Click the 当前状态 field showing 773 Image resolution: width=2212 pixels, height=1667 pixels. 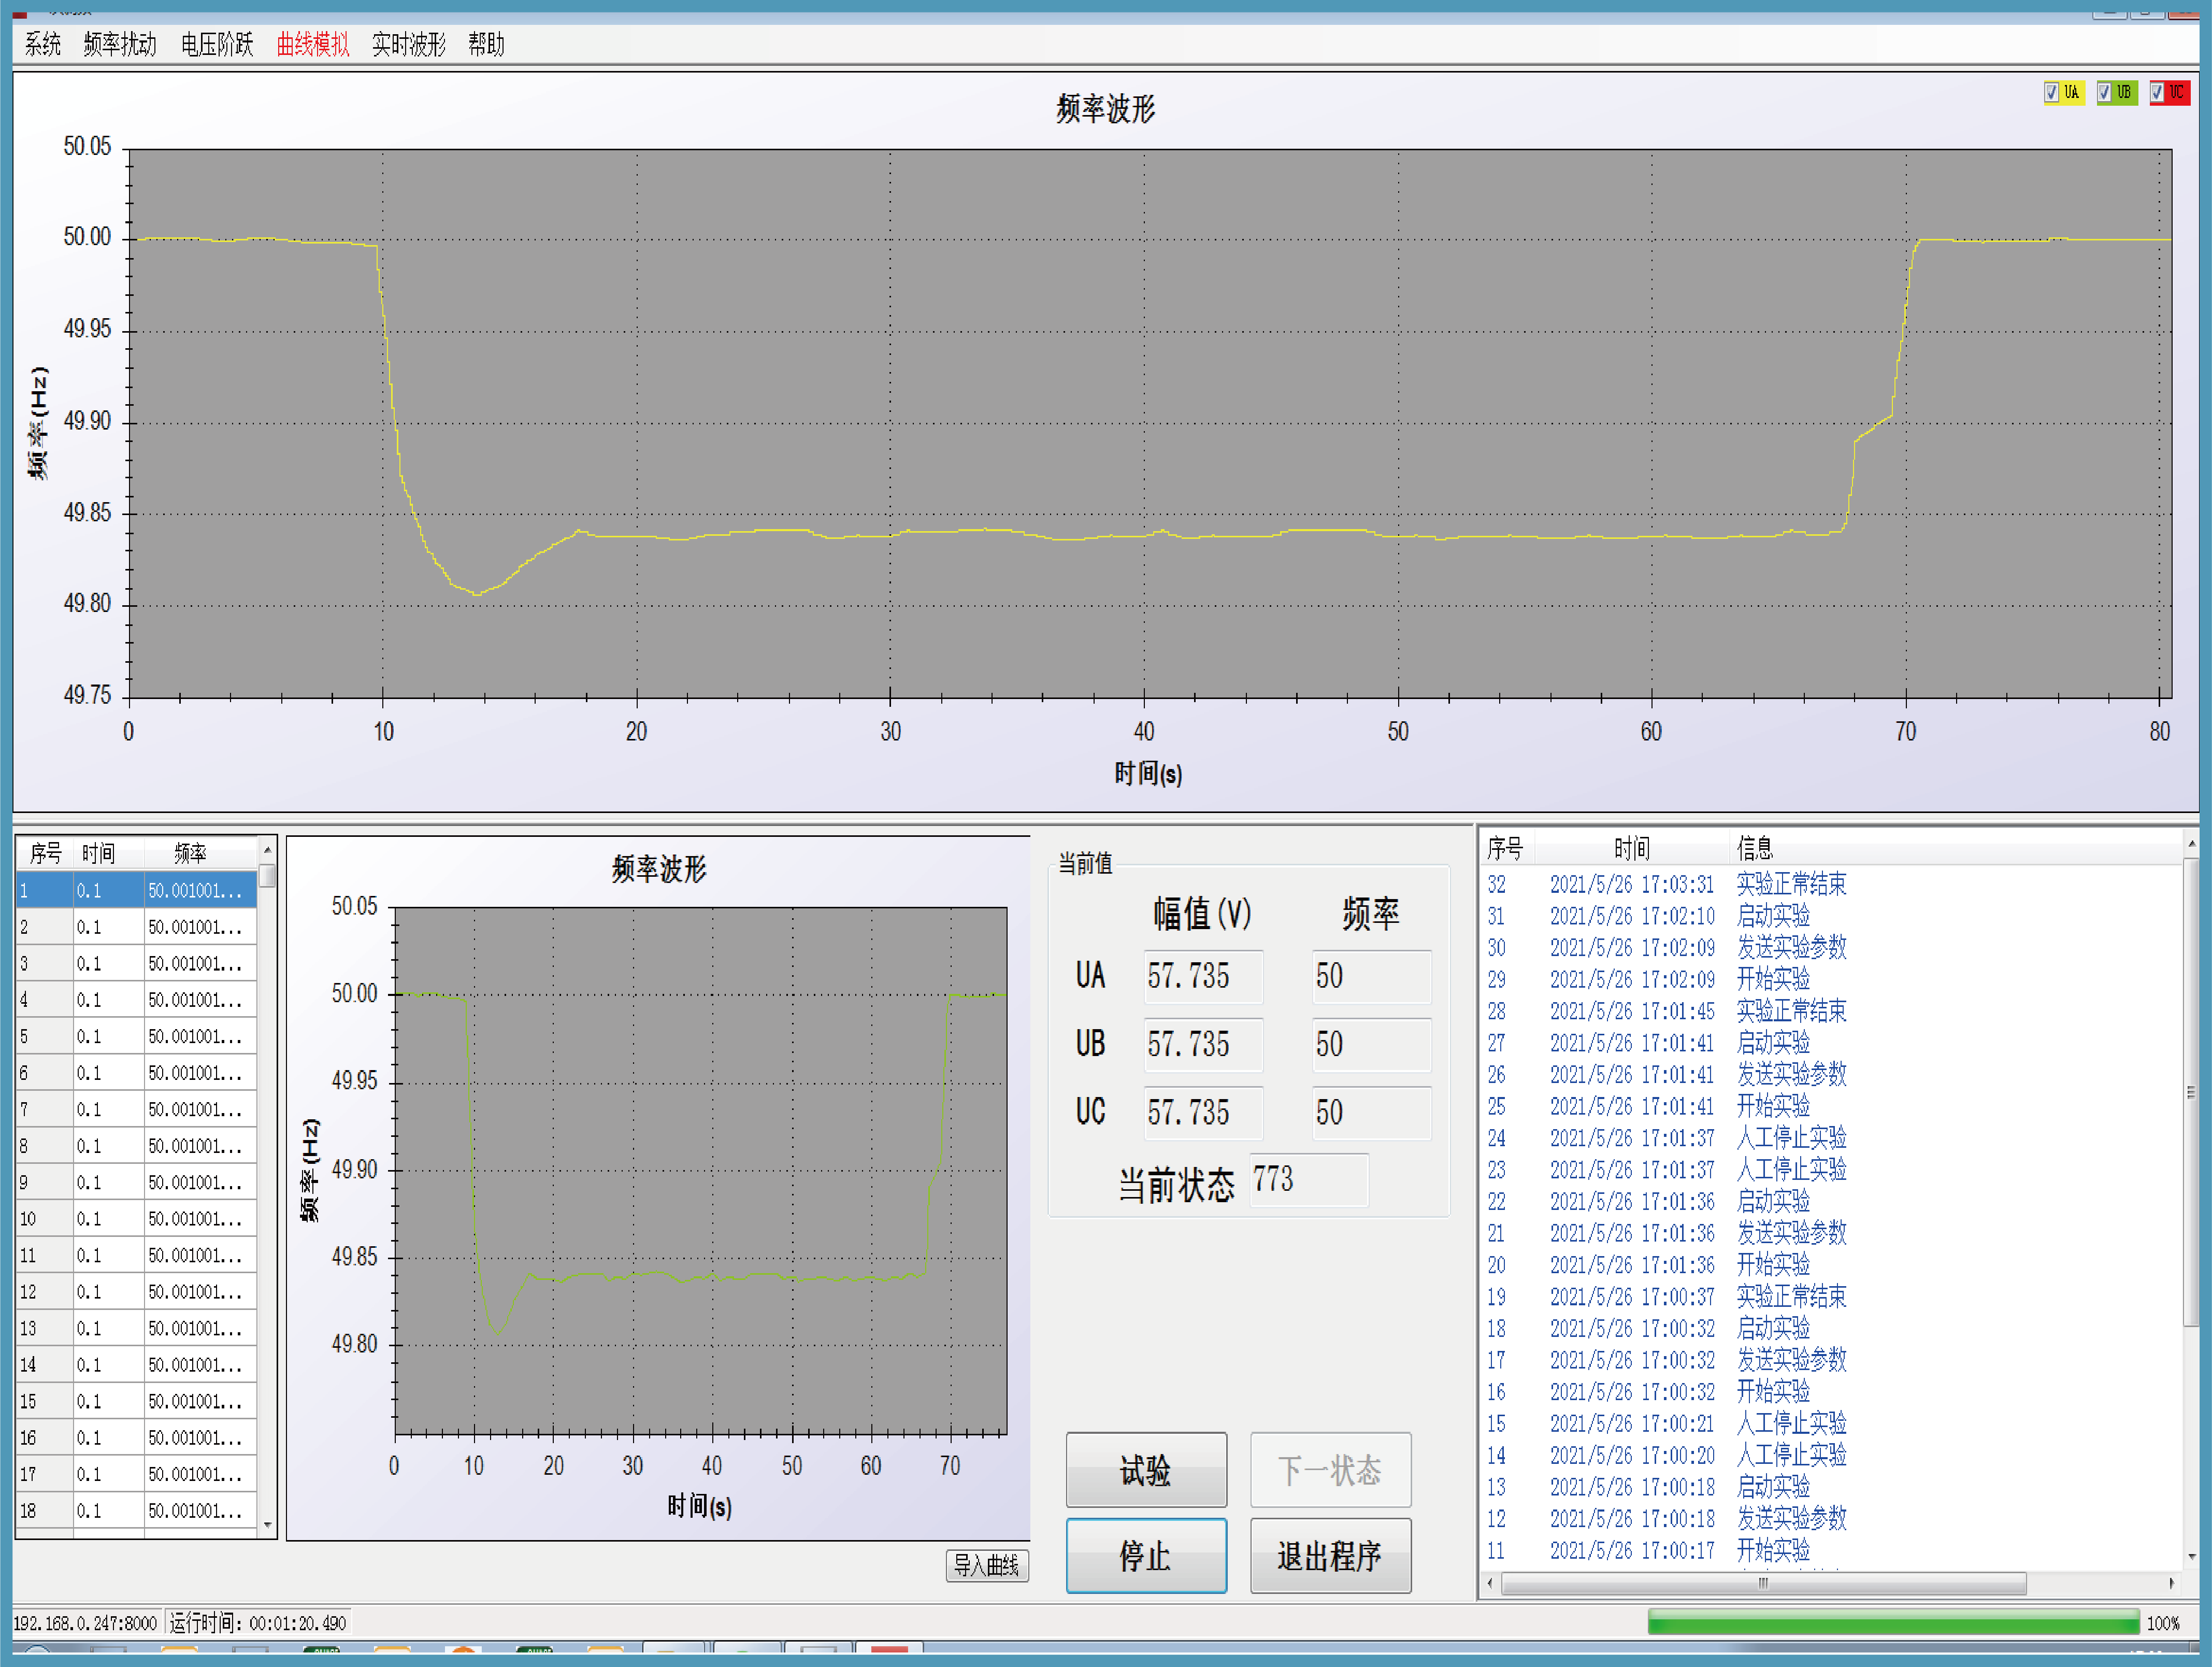[x=1308, y=1180]
